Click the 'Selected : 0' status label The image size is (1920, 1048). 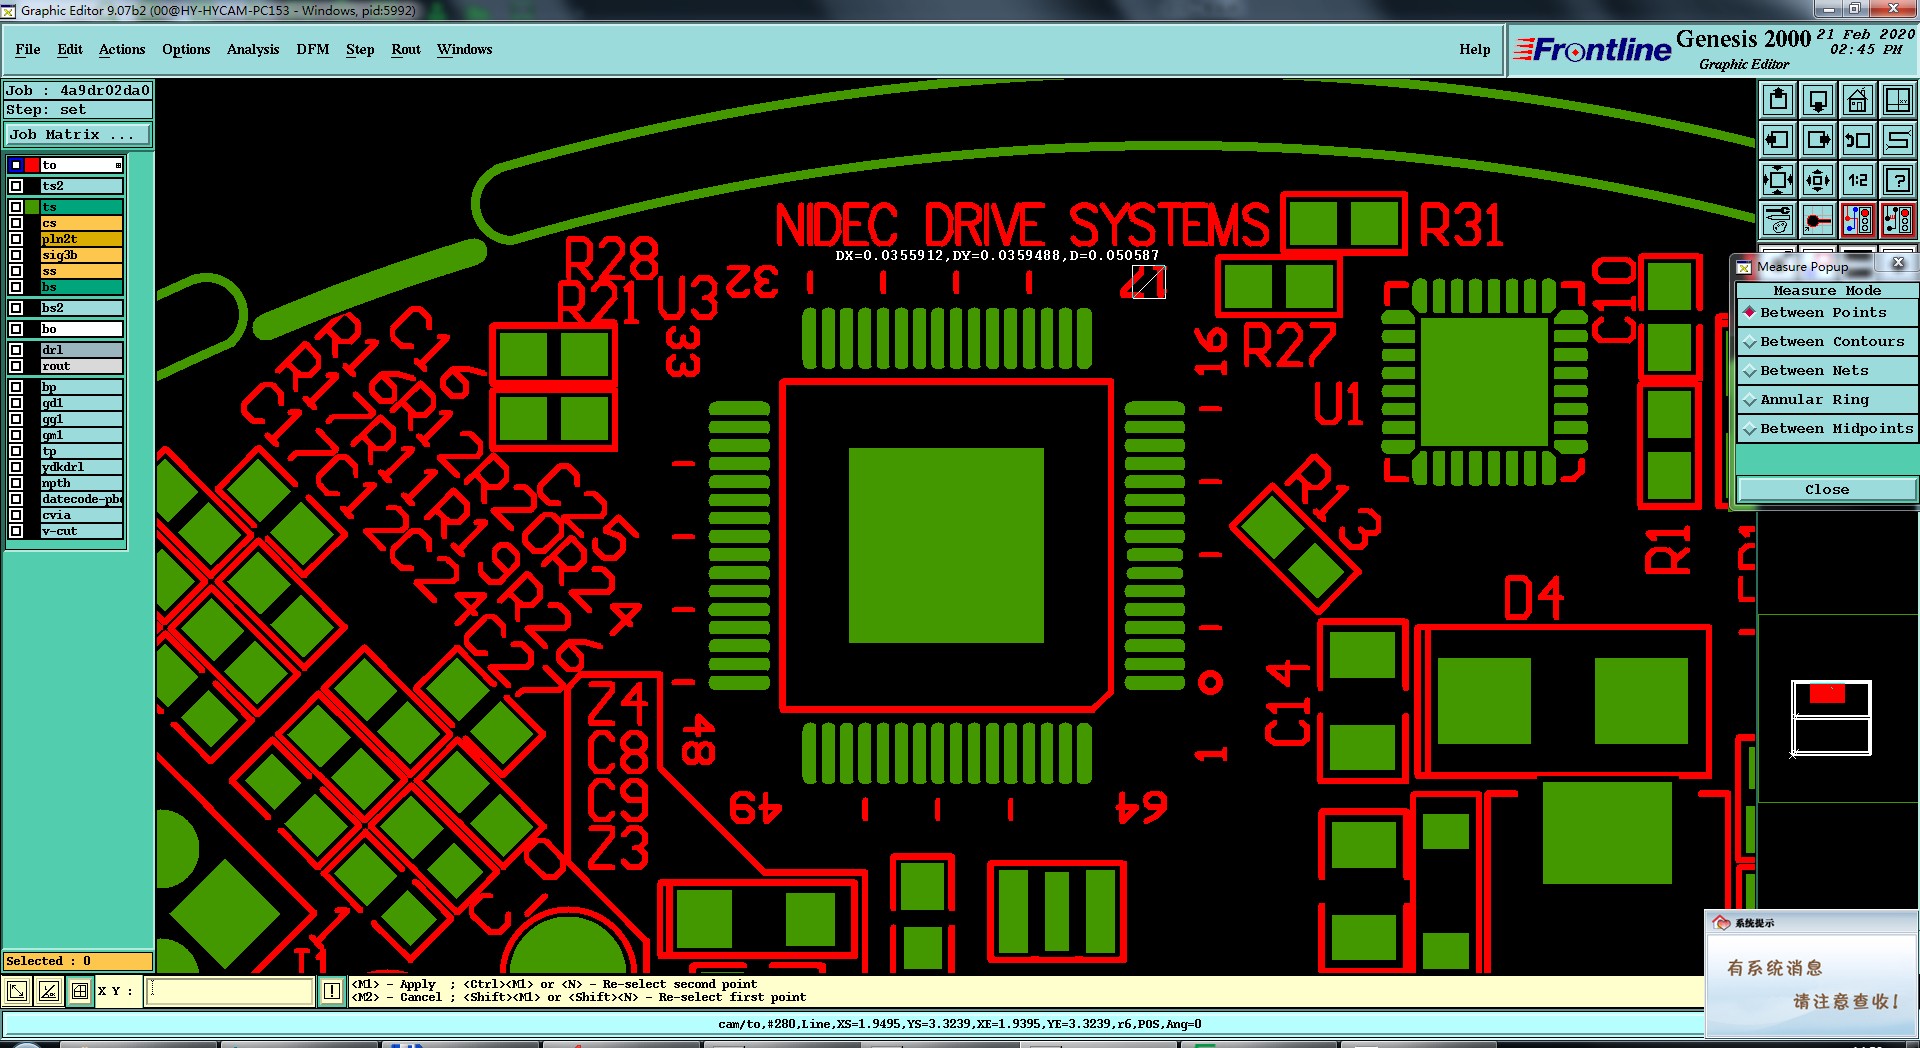(78, 961)
